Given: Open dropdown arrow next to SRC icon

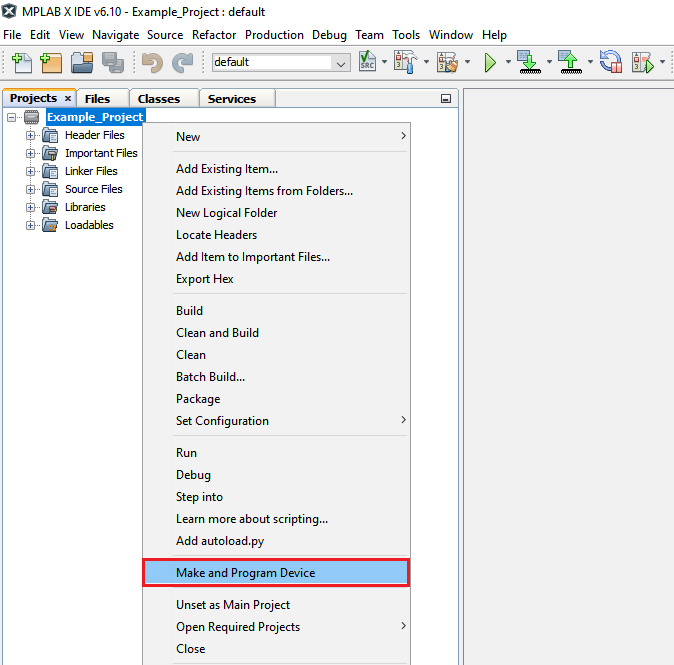Looking at the screenshot, I should pyautogui.click(x=384, y=62).
